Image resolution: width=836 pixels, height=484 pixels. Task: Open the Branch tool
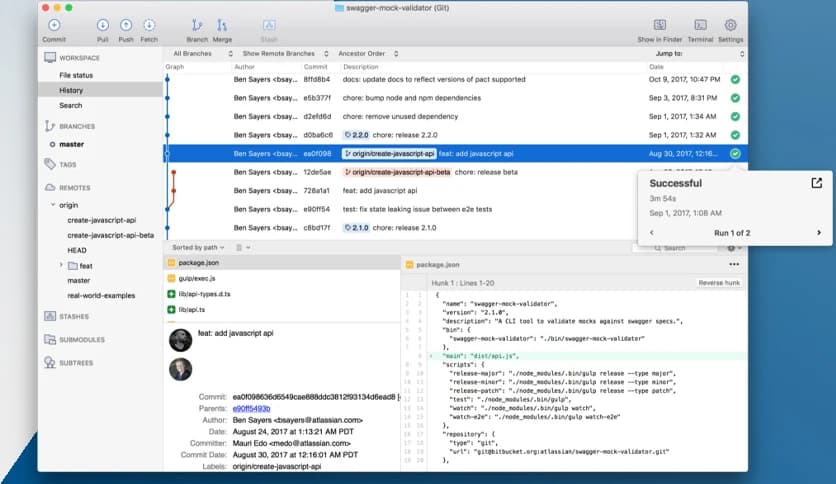pyautogui.click(x=197, y=25)
